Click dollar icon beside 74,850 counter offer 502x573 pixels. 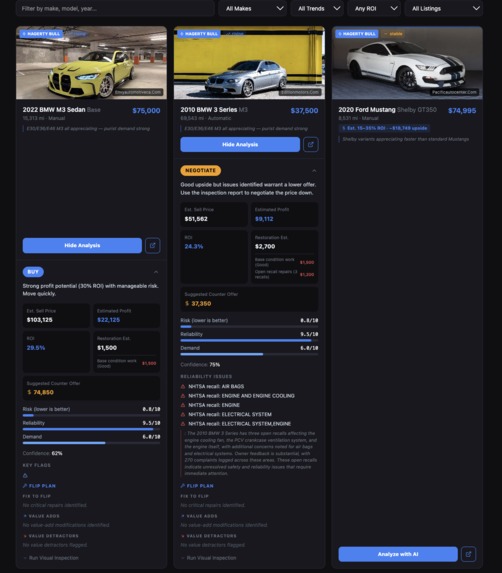pos(29,392)
